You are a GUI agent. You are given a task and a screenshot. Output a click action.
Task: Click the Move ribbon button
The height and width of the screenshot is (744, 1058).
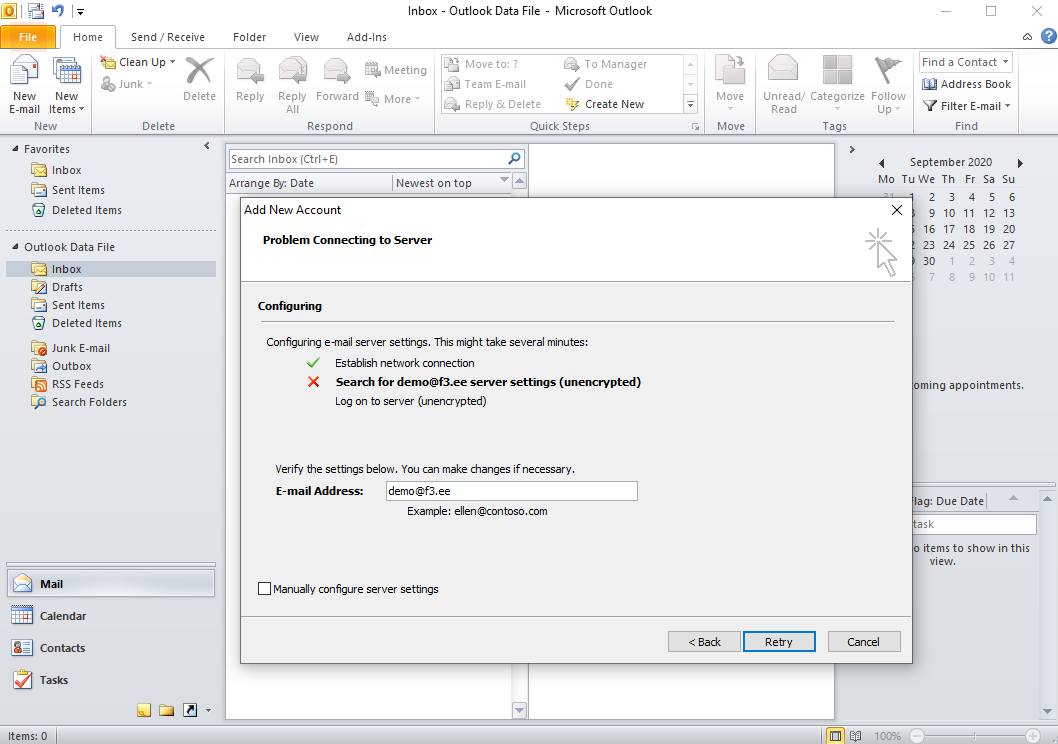click(730, 84)
